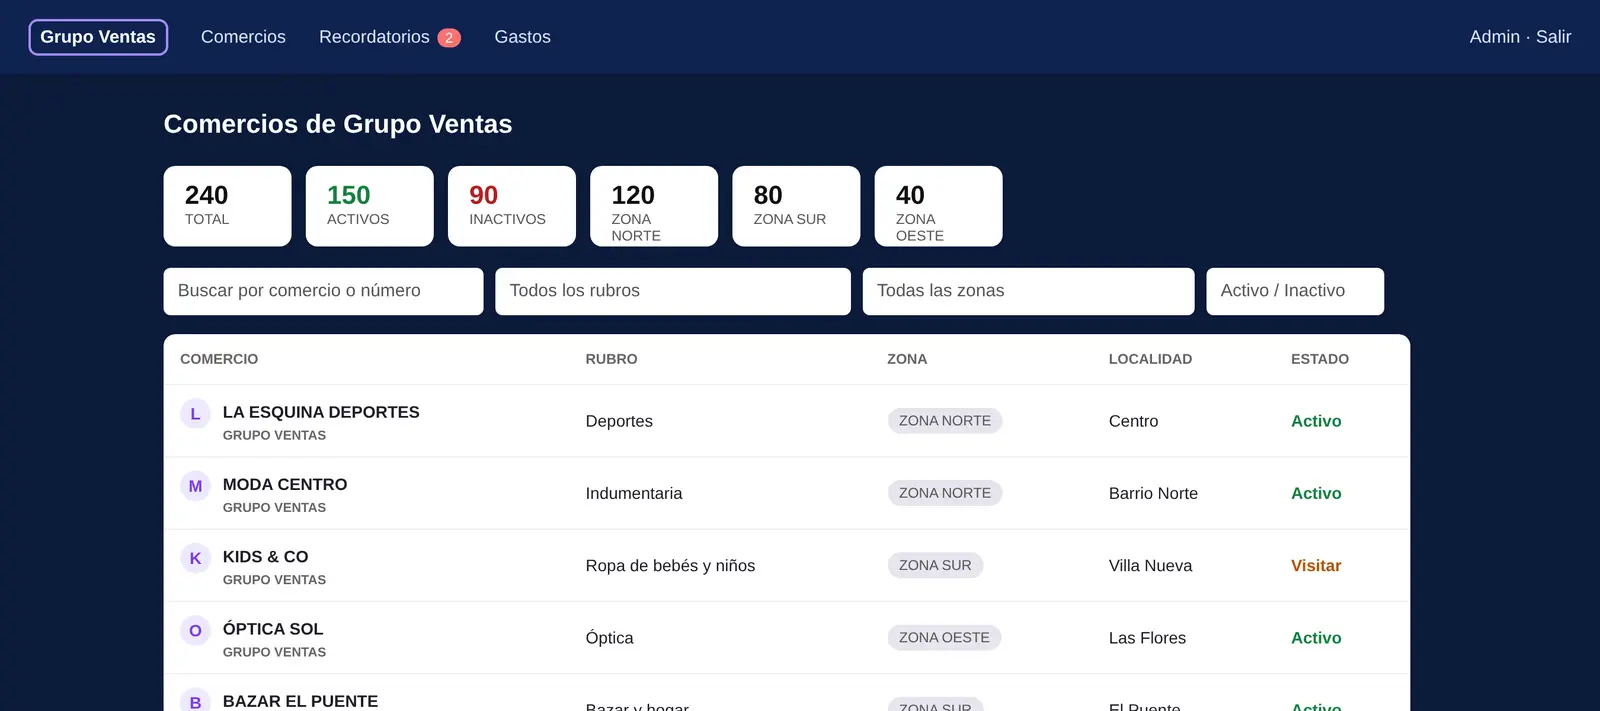Click the Recordatorios badge showing 2
Screen dimensions: 1600x711
(x=449, y=38)
